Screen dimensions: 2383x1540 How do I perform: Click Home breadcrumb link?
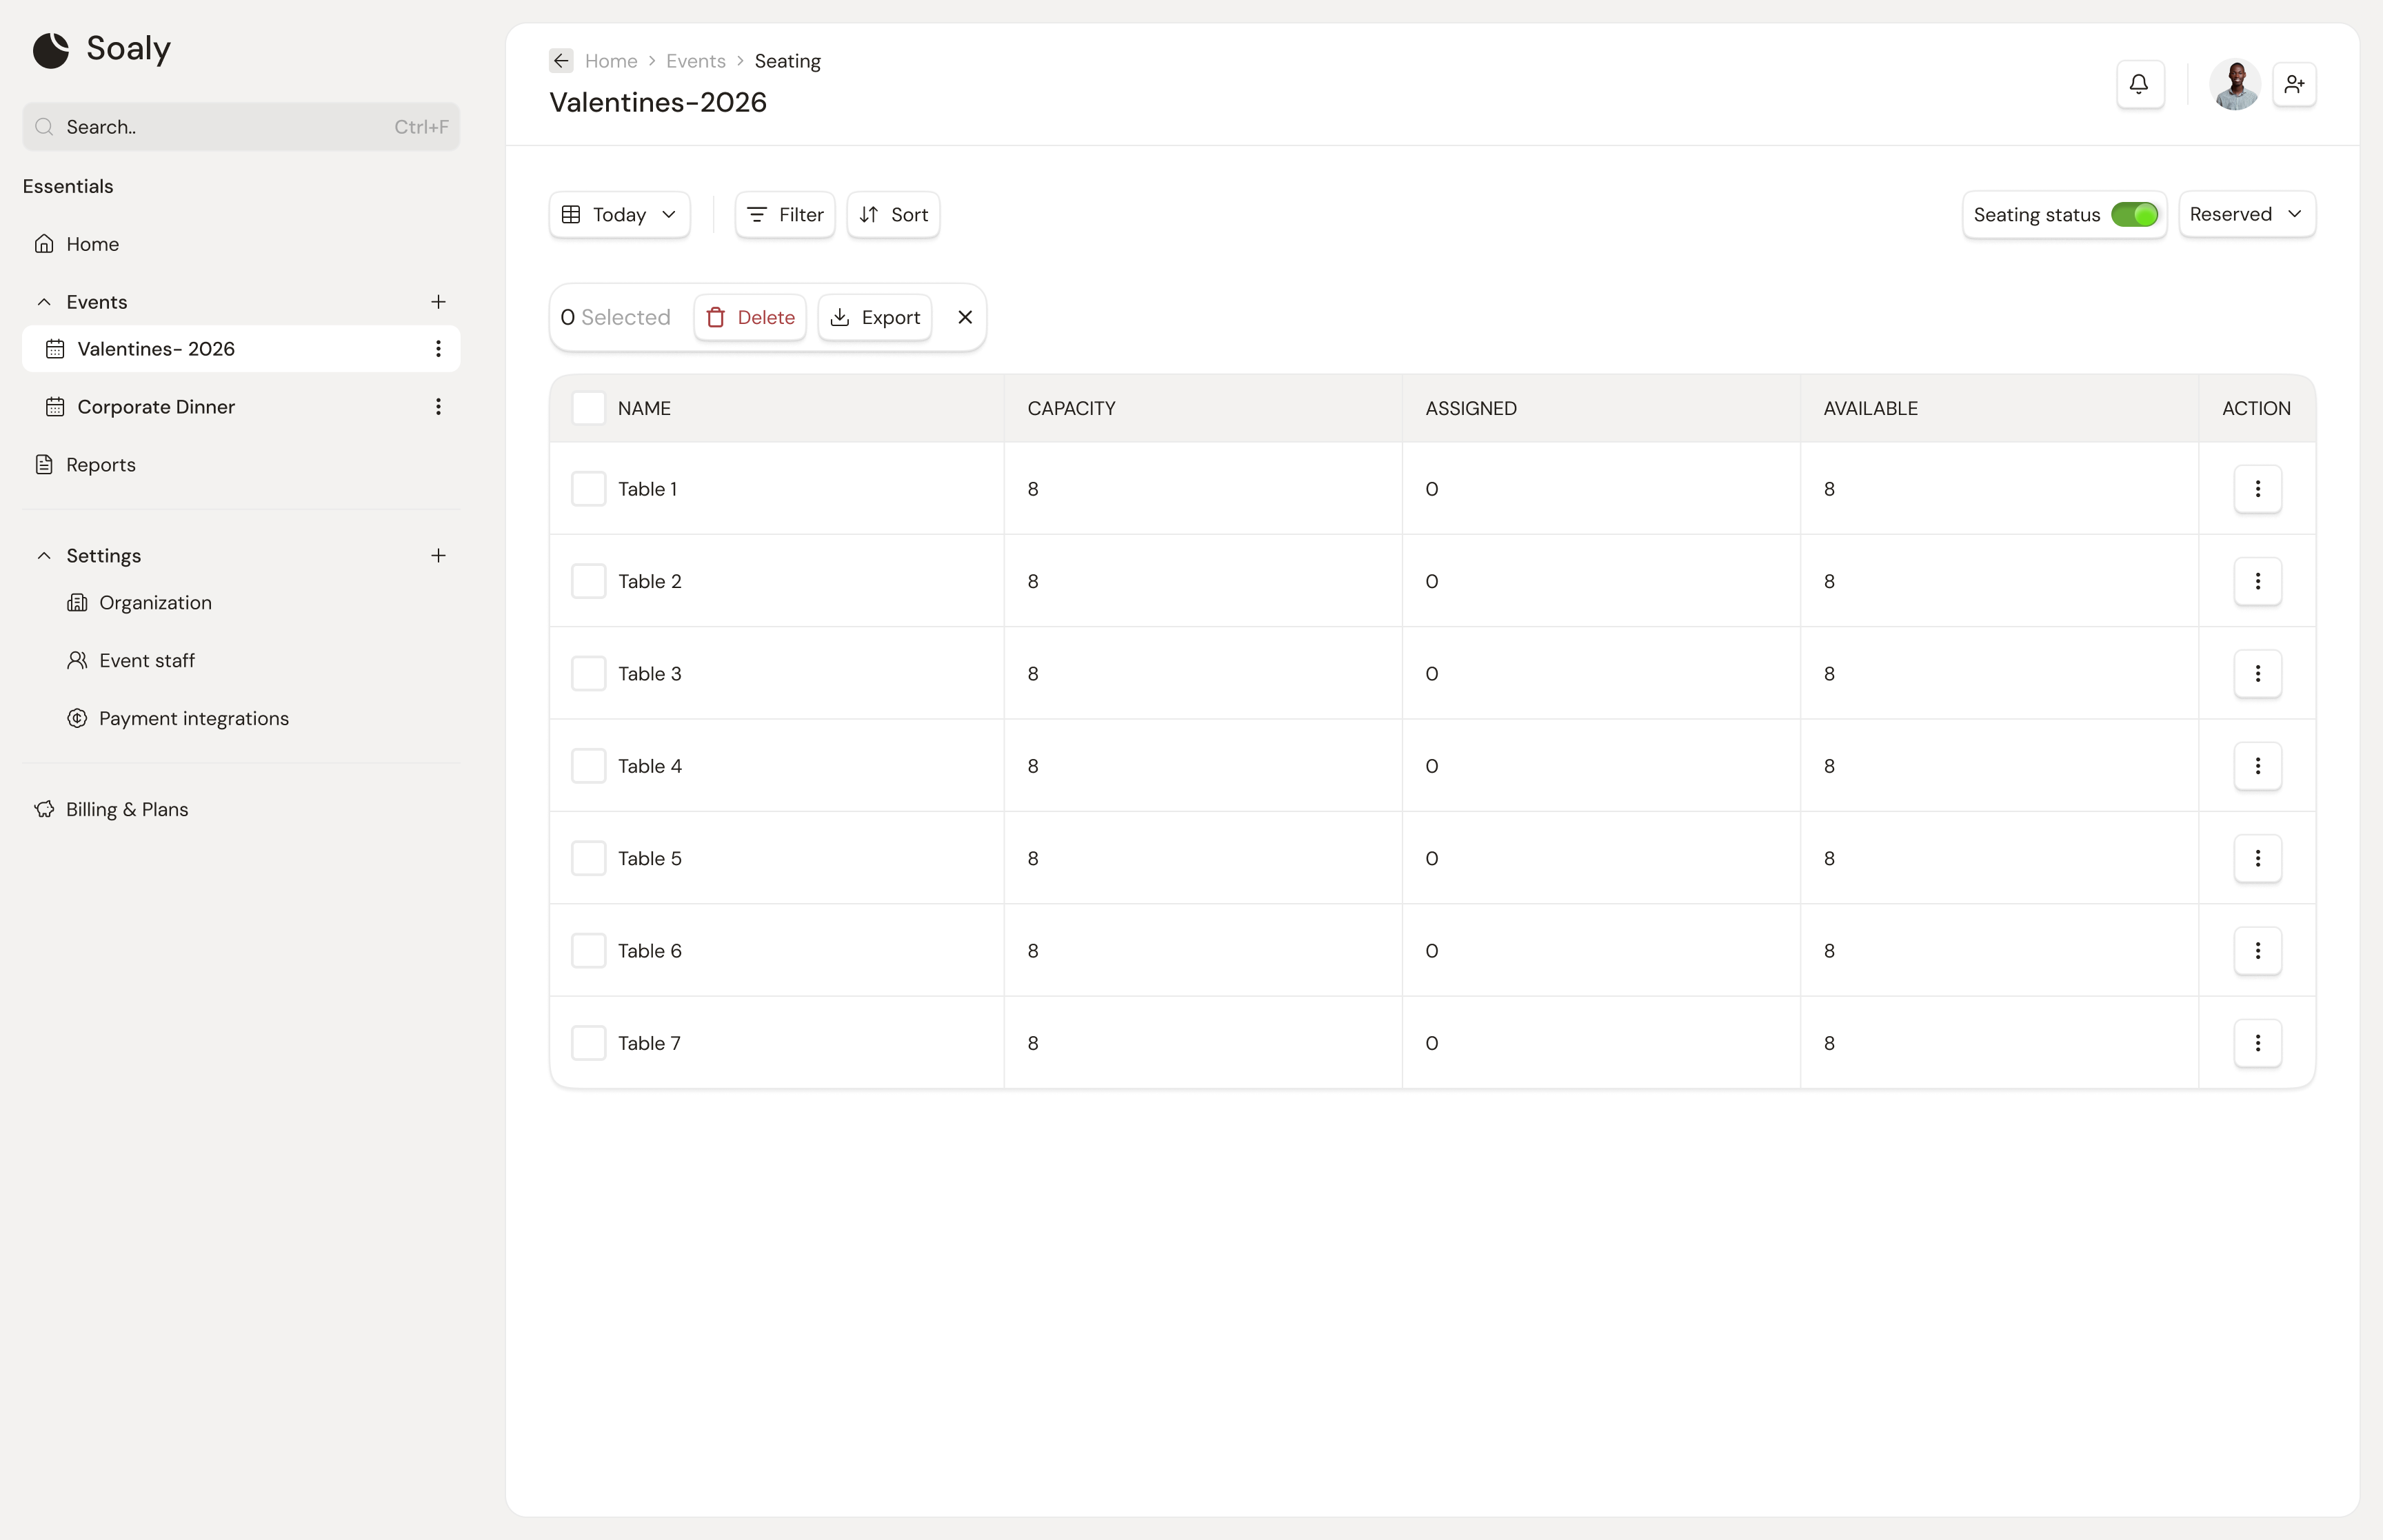(x=611, y=61)
